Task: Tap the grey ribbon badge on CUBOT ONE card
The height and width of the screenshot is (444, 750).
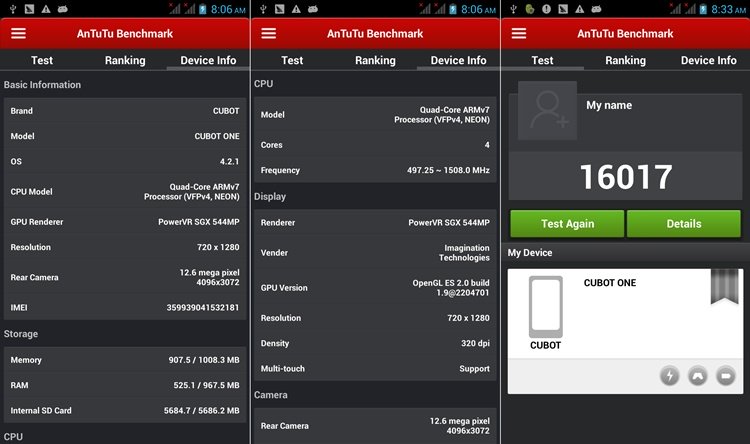Action: (x=723, y=286)
